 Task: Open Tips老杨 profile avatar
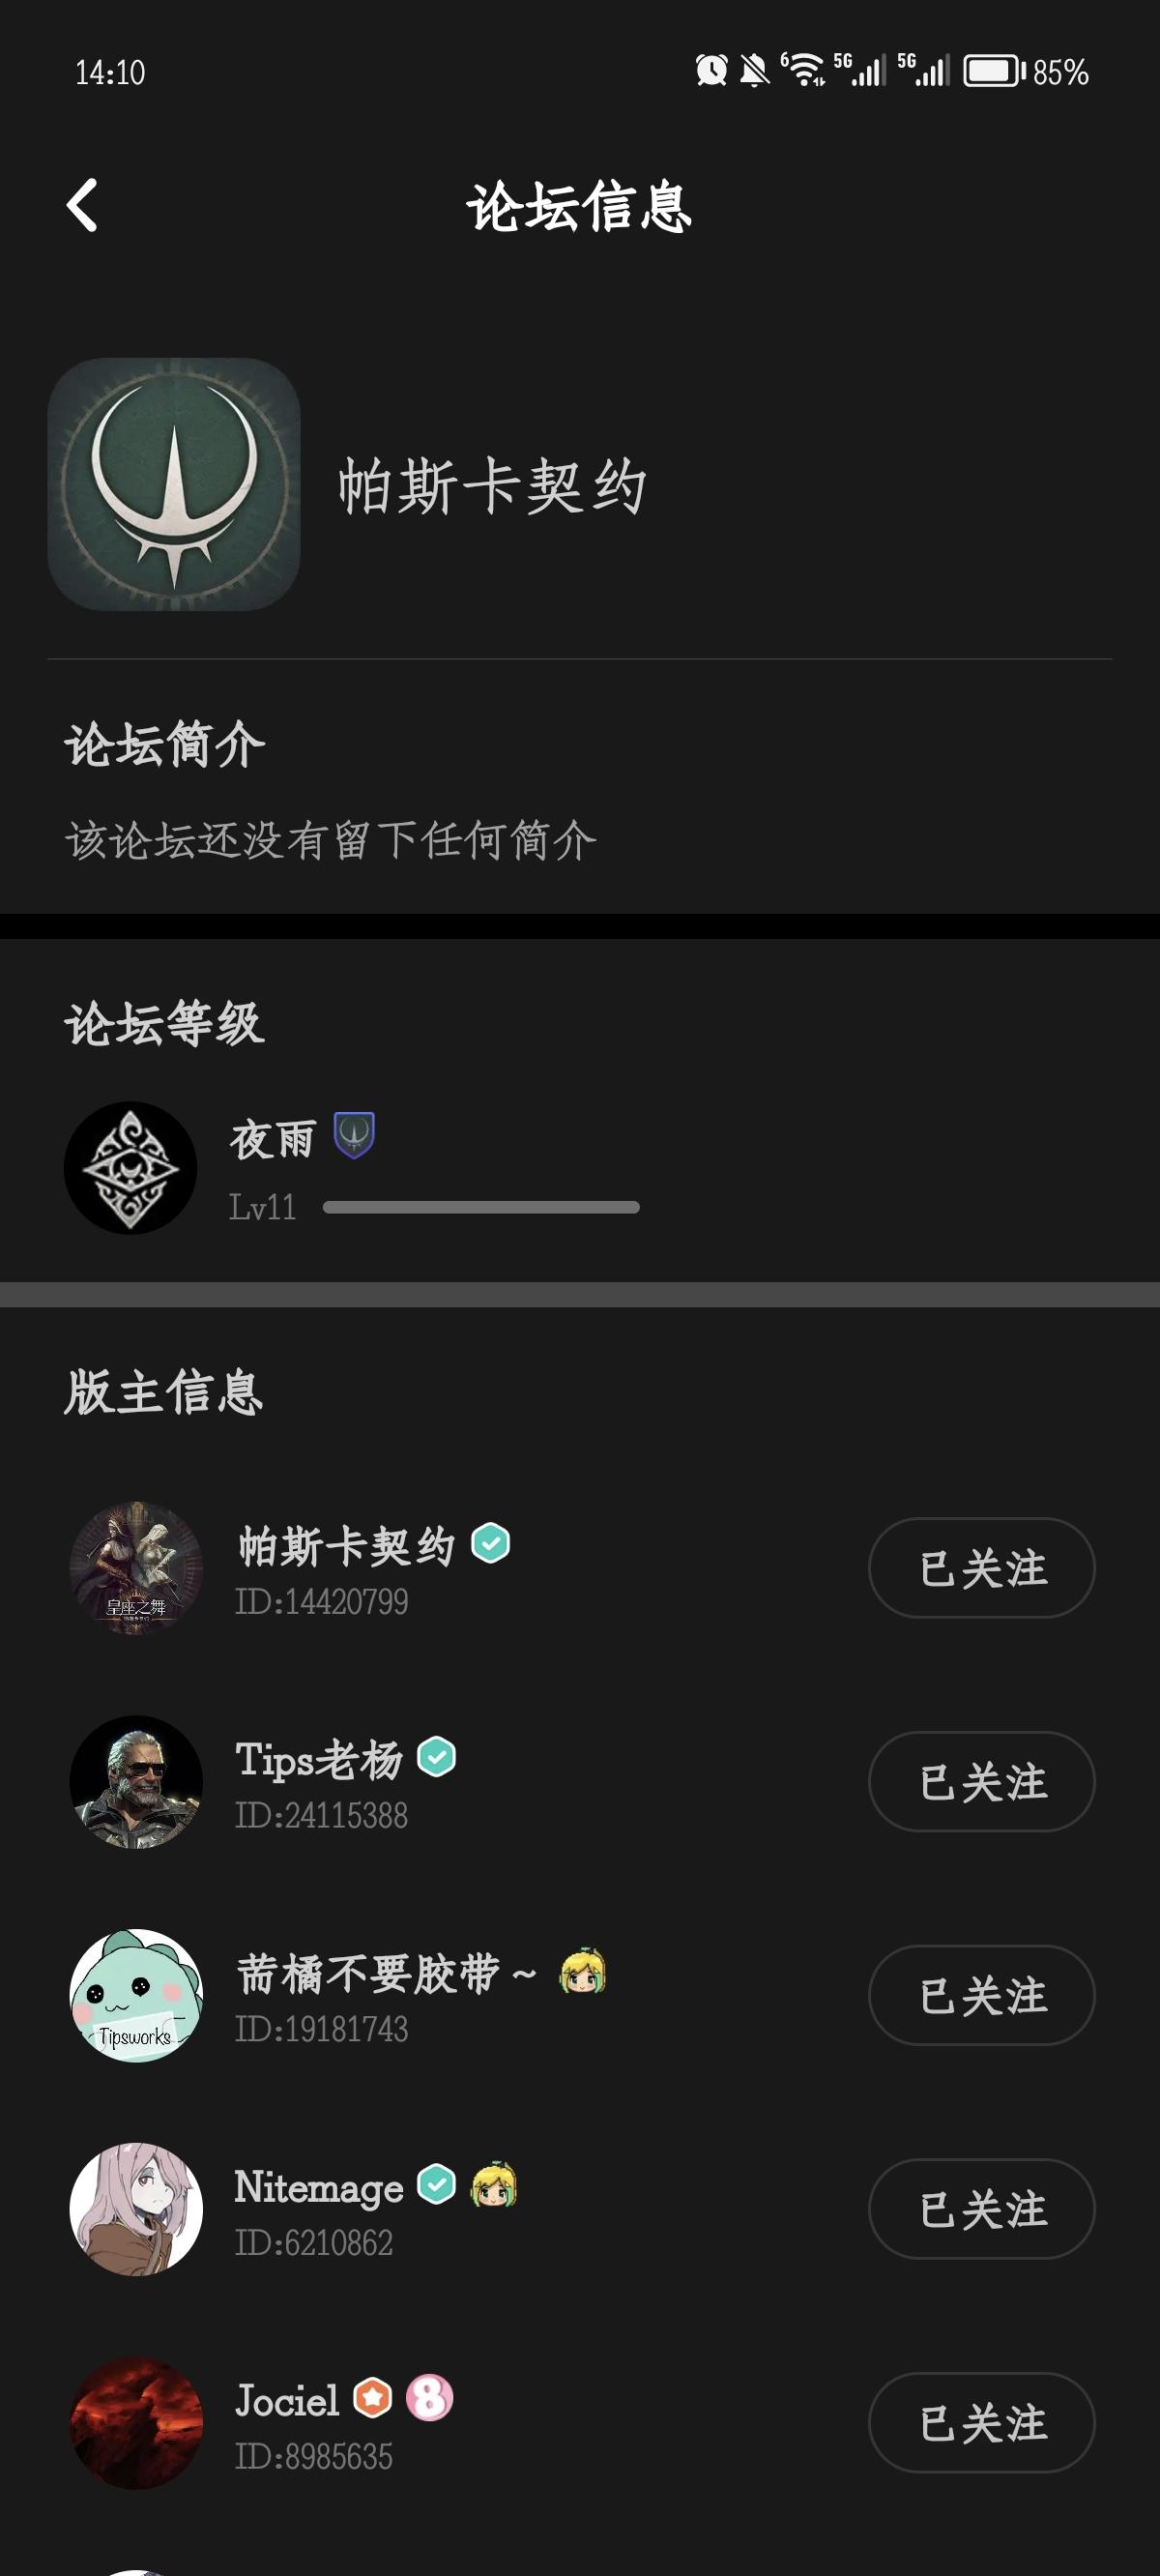pos(136,1782)
